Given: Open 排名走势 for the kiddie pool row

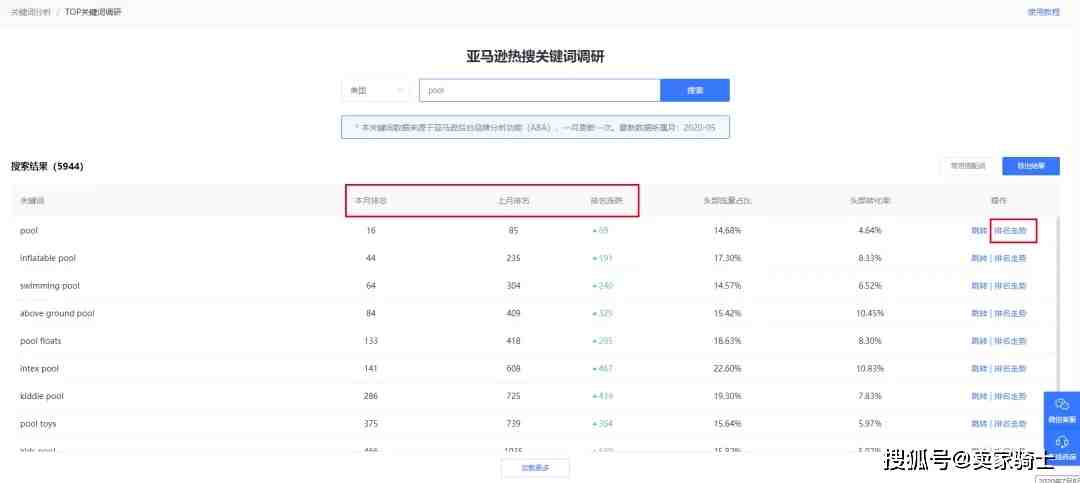Looking at the screenshot, I should pyautogui.click(x=1010, y=396).
